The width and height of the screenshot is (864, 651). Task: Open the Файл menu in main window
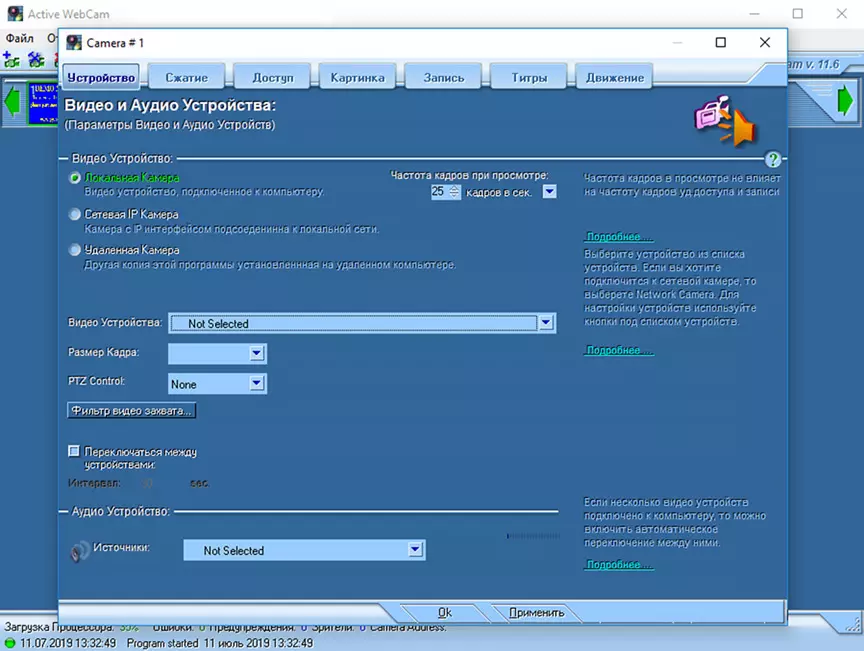(x=20, y=38)
